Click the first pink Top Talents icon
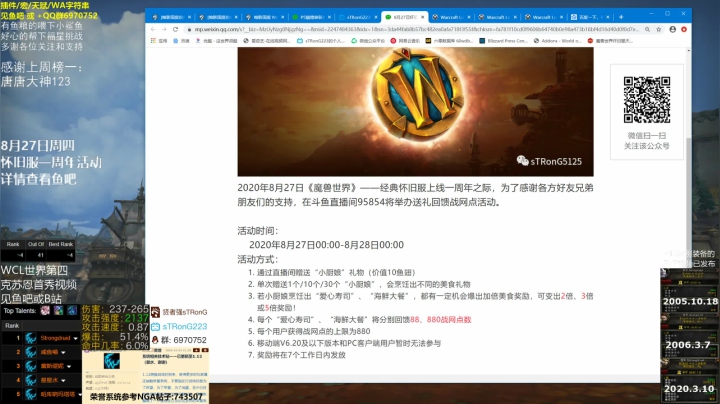Viewport: 720px width, 404px height. [45, 311]
